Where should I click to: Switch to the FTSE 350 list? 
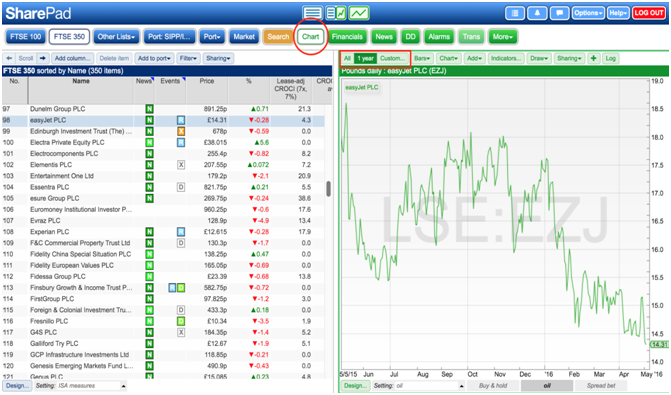point(69,37)
